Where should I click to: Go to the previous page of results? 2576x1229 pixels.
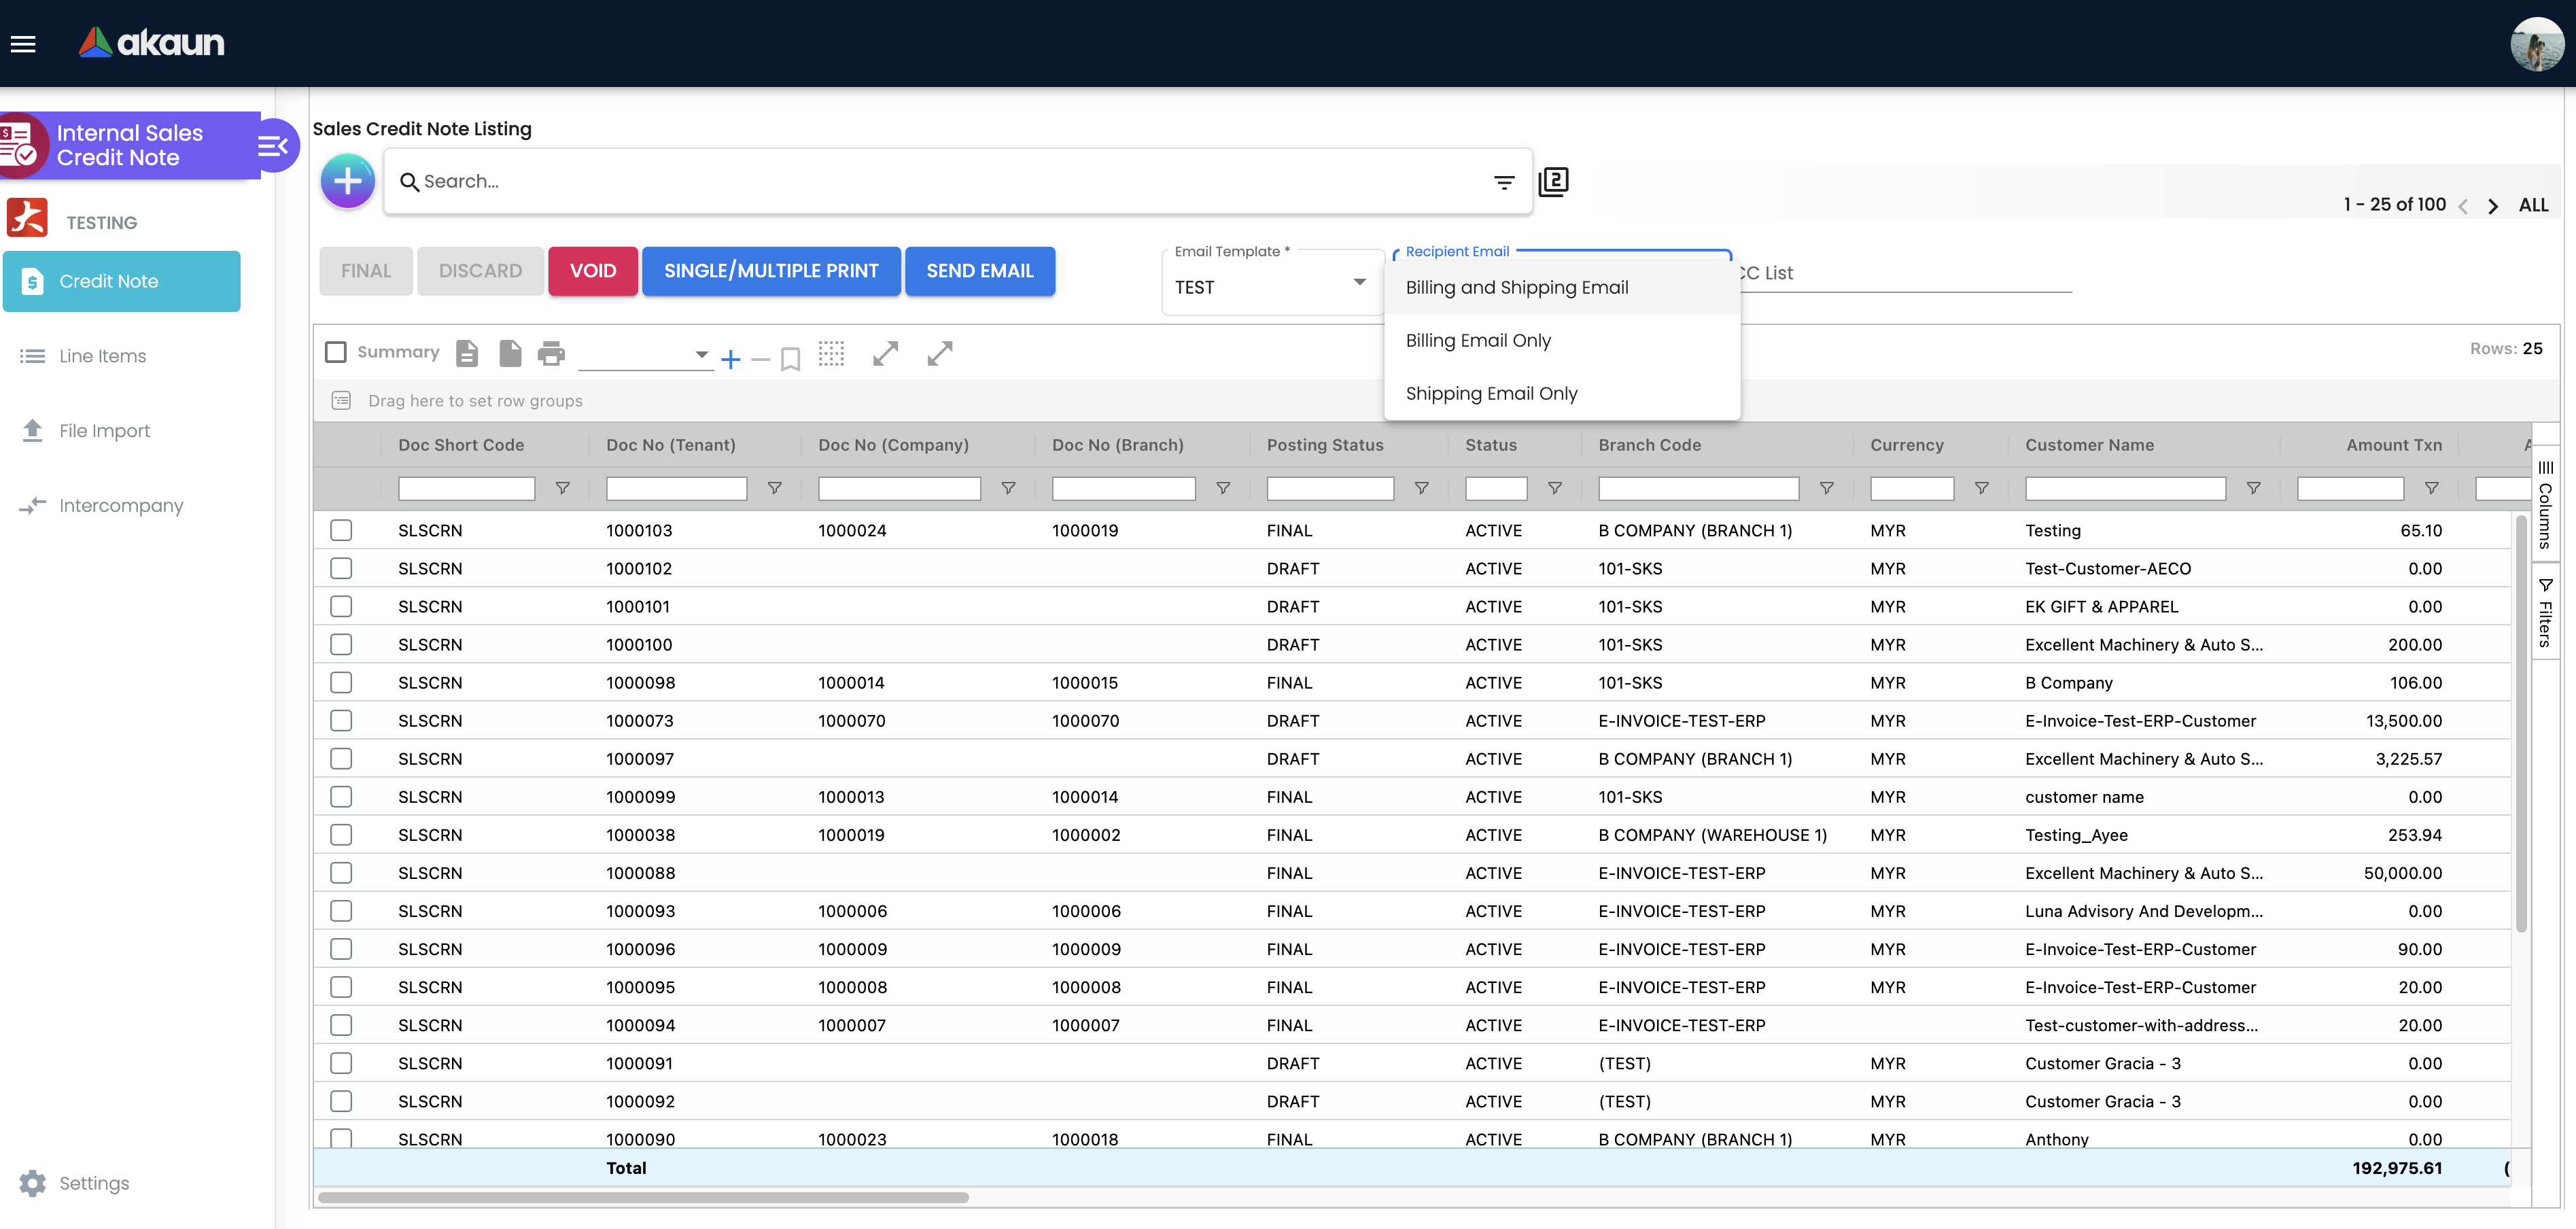[2463, 206]
